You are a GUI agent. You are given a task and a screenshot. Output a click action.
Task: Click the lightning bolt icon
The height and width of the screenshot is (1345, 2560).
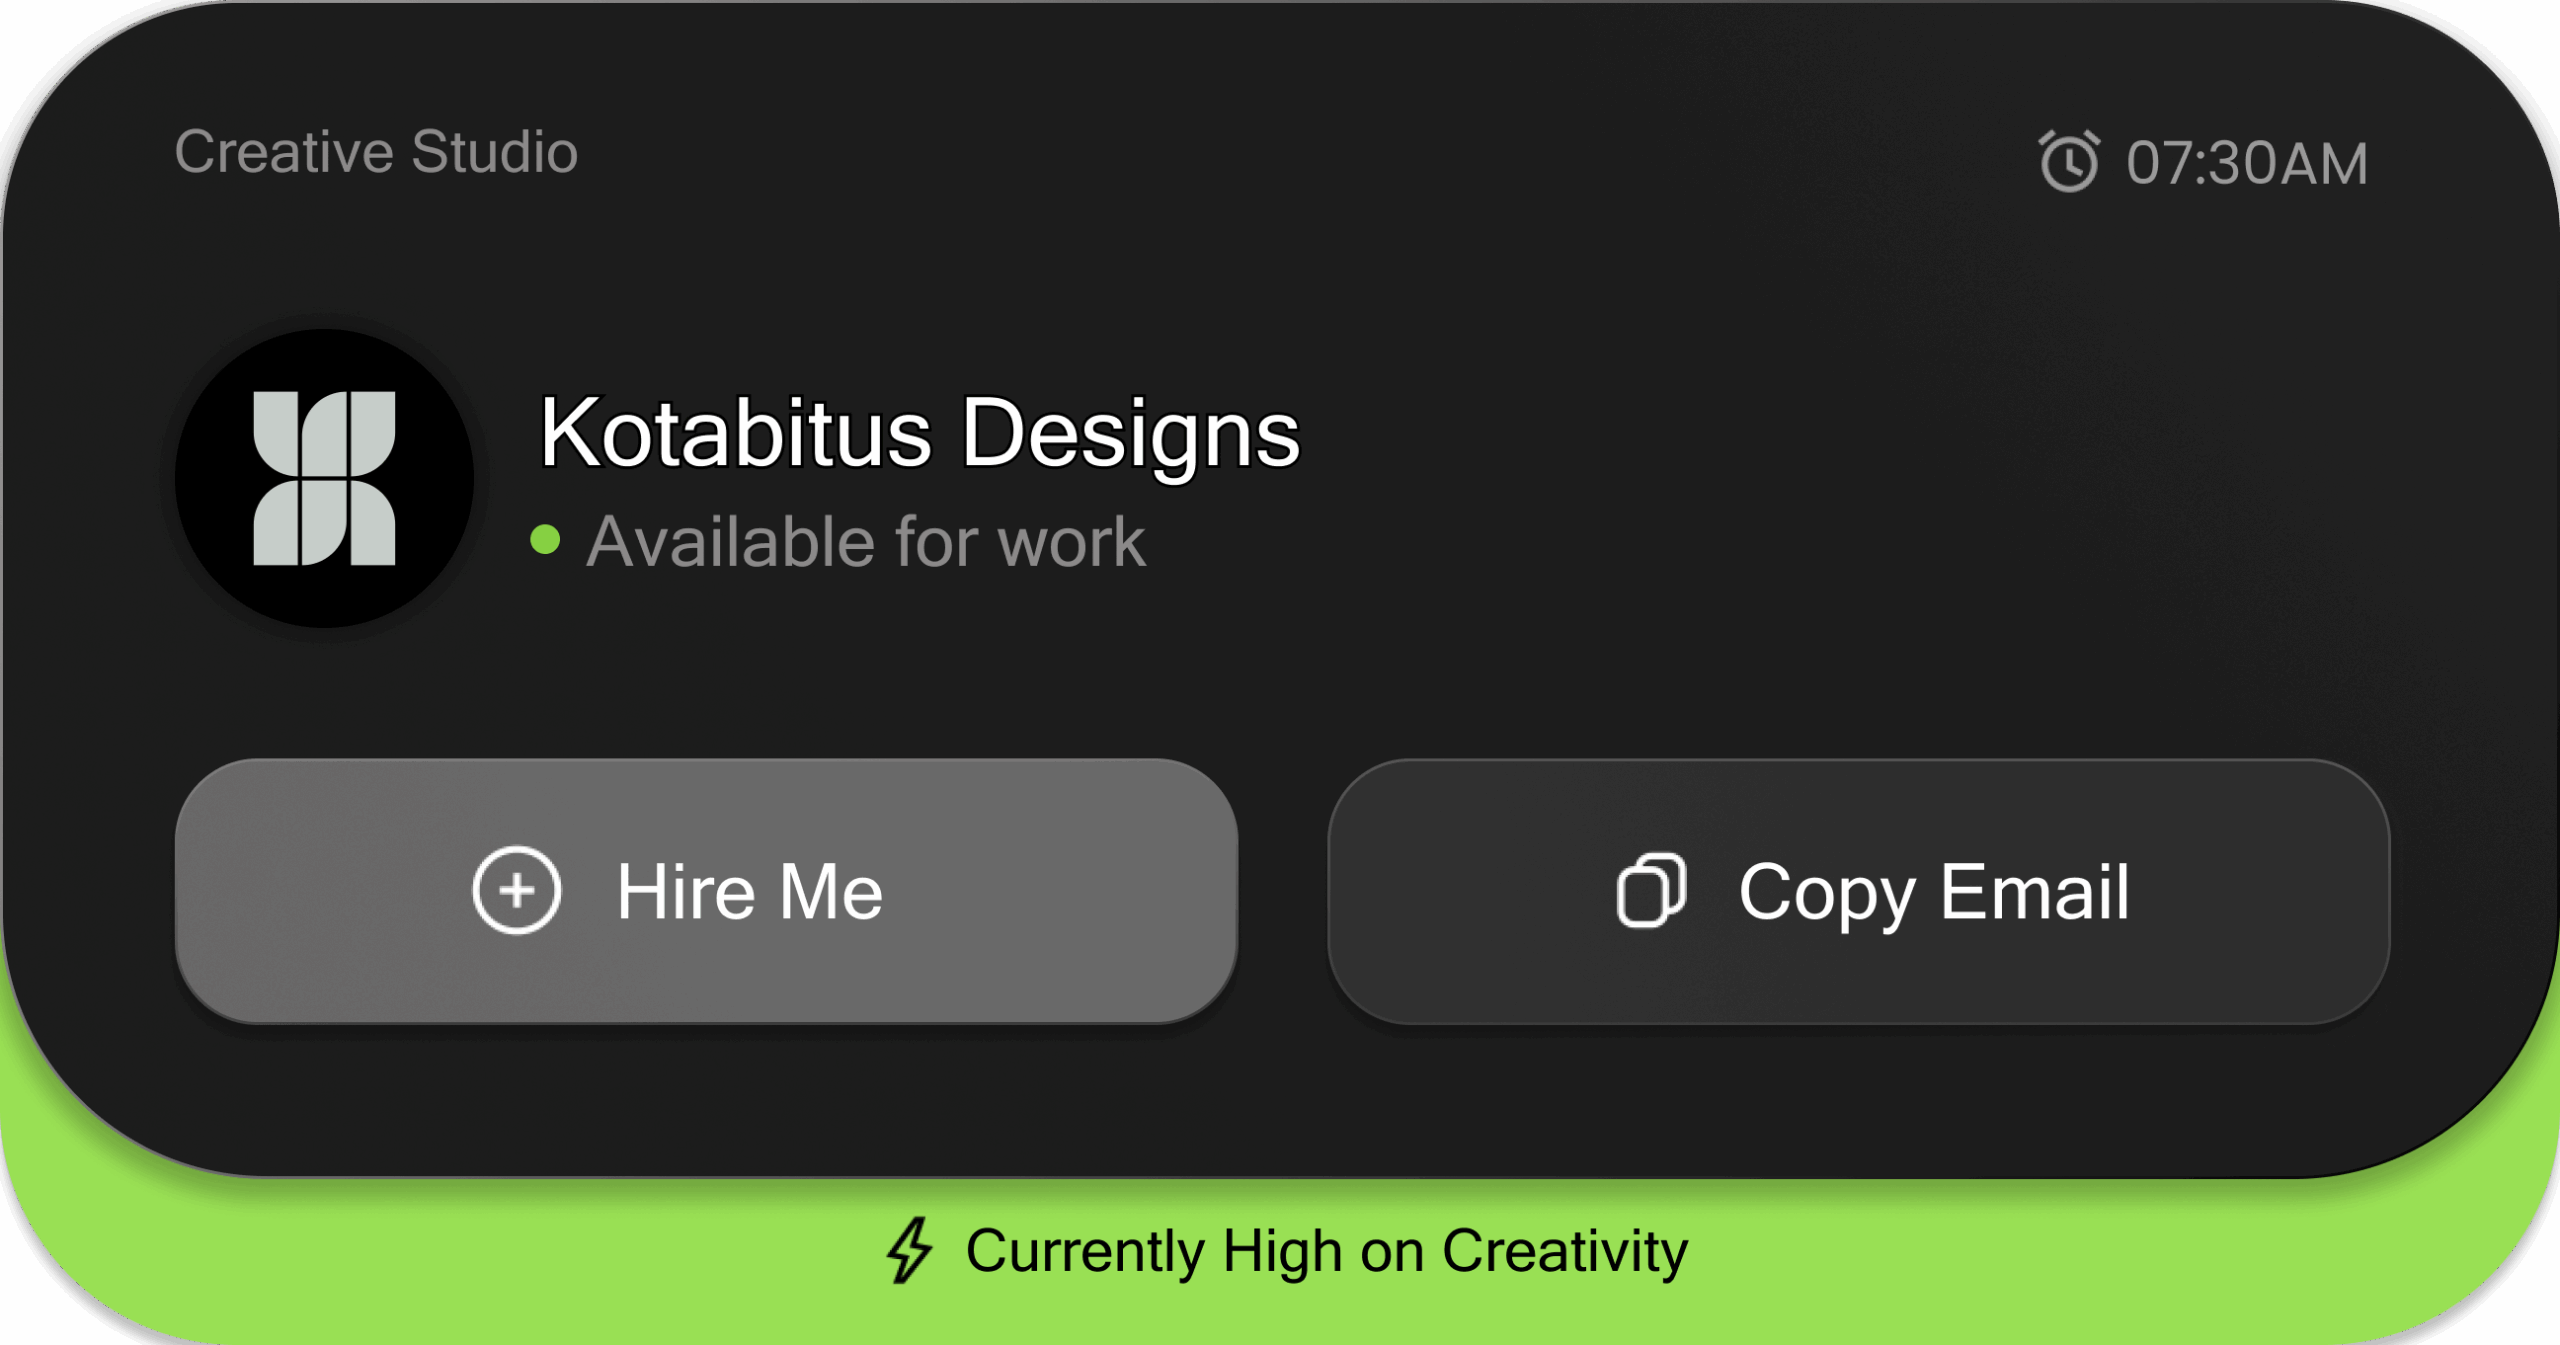click(910, 1250)
